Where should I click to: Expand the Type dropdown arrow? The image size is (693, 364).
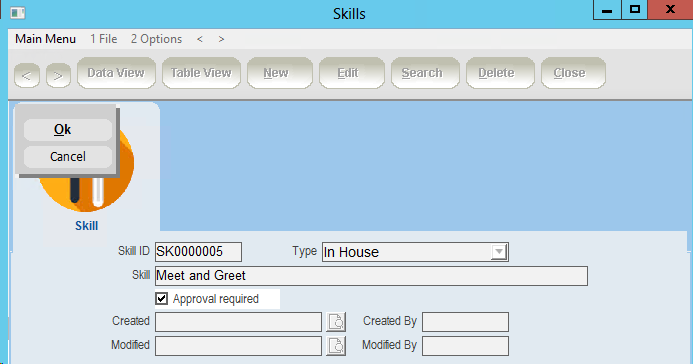(499, 252)
